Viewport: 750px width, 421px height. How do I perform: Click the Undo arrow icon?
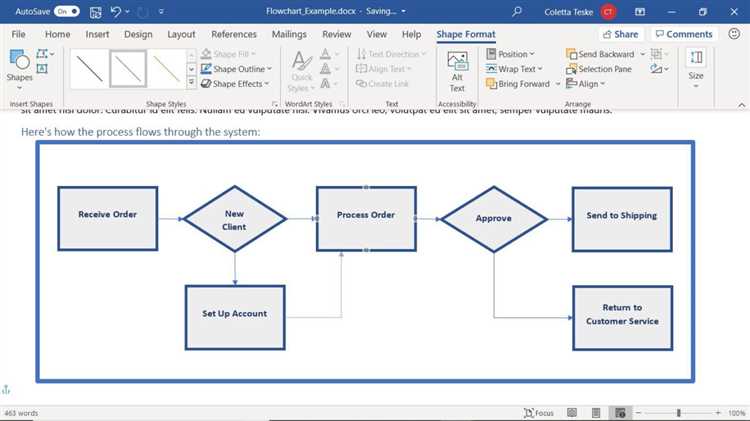click(x=115, y=11)
